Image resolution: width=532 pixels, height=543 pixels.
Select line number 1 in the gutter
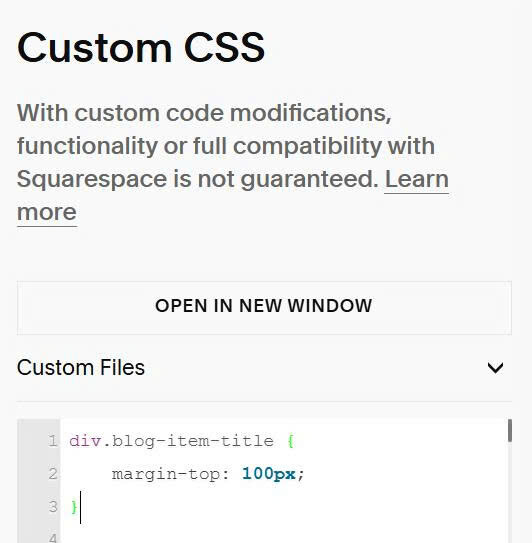click(53, 441)
